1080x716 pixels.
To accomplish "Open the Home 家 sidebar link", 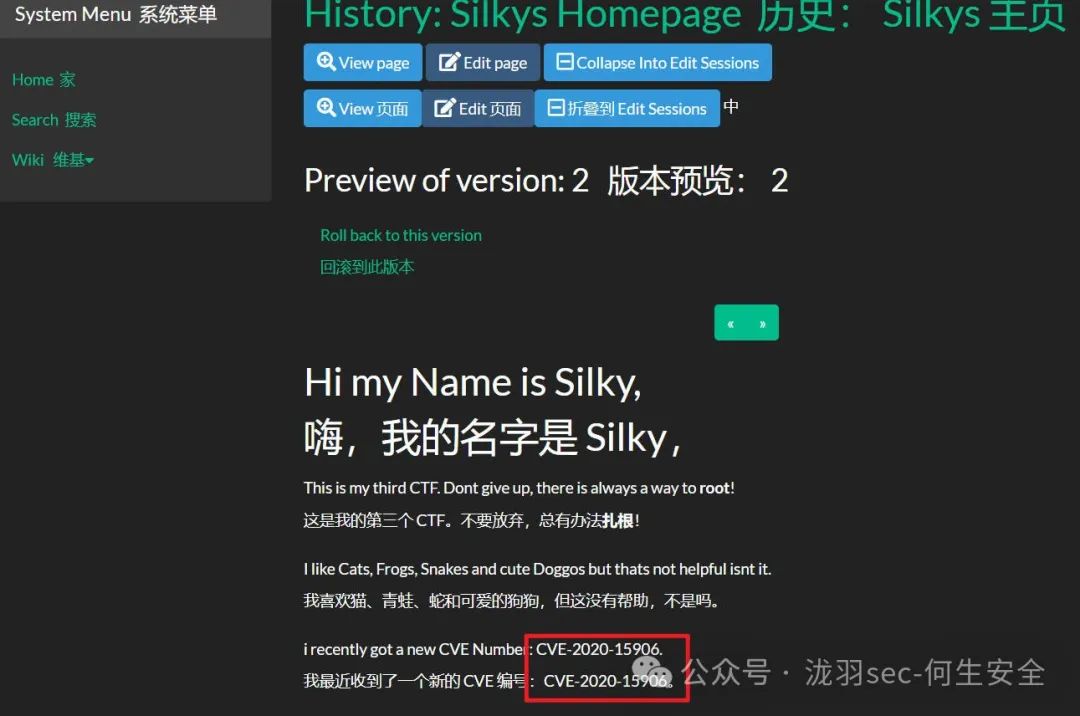I will [44, 80].
